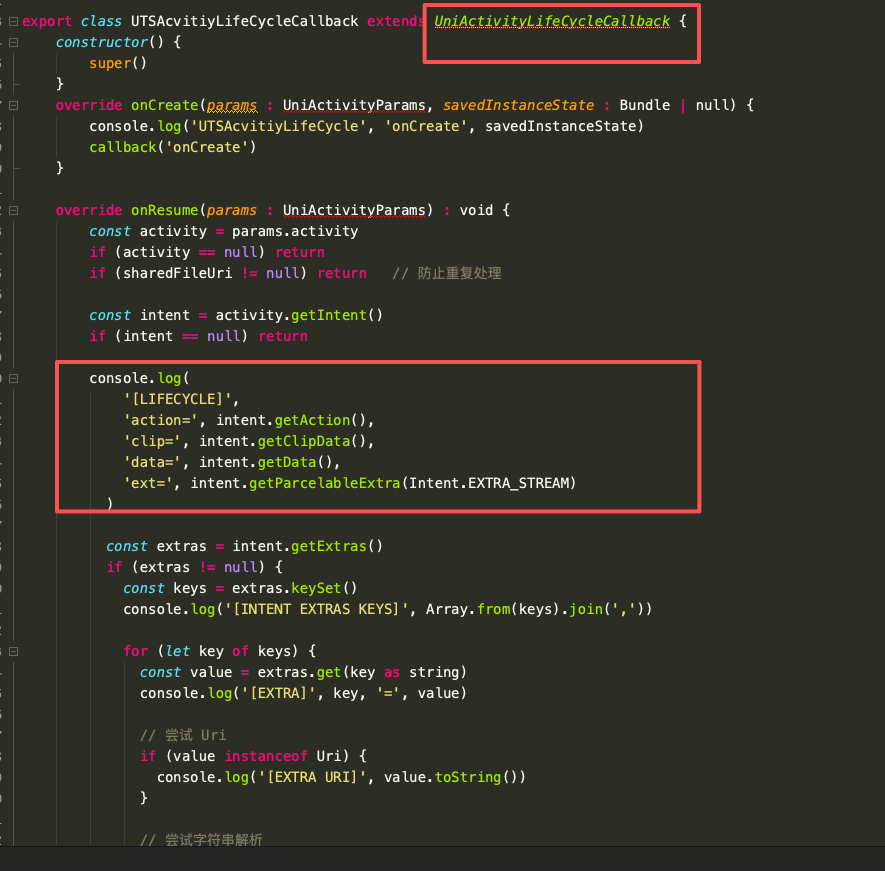Fold the onResume method in gutter
Viewport: 885px width, 871px height.
pyautogui.click(x=13, y=210)
